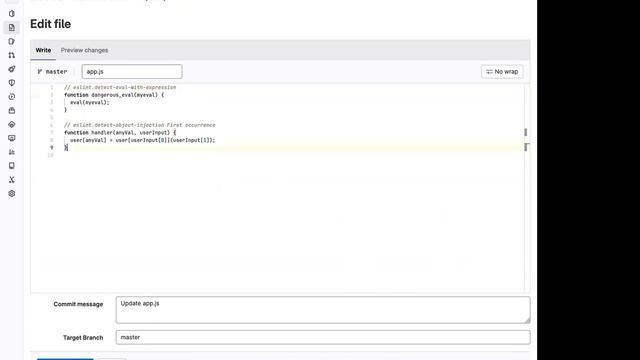Switch to the Preview changes tab

tap(84, 50)
